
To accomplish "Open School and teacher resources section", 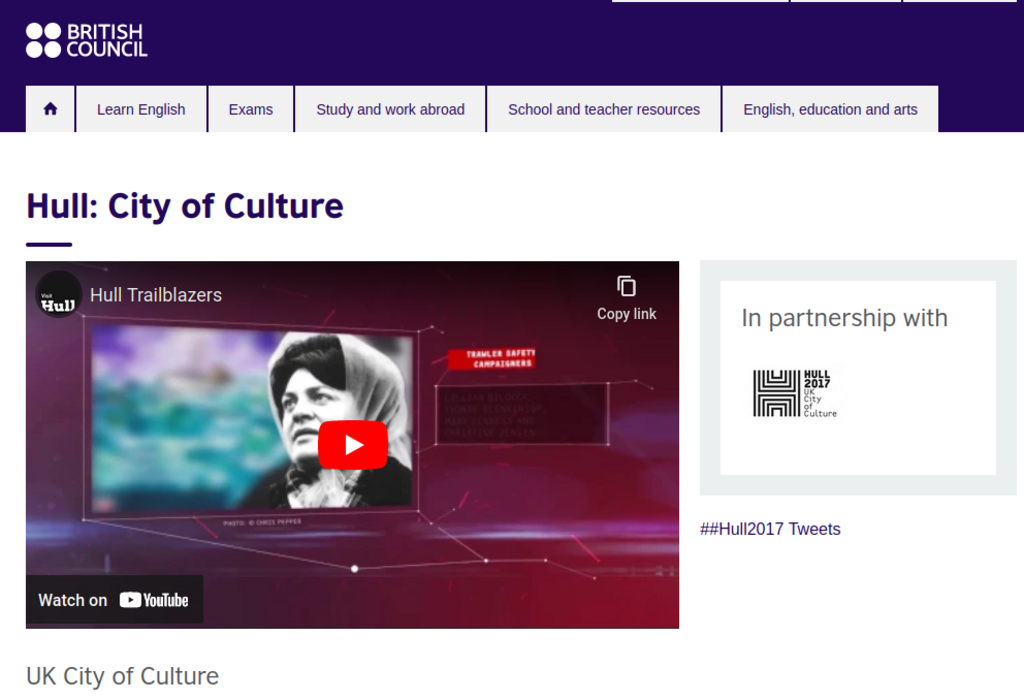I will click(603, 108).
